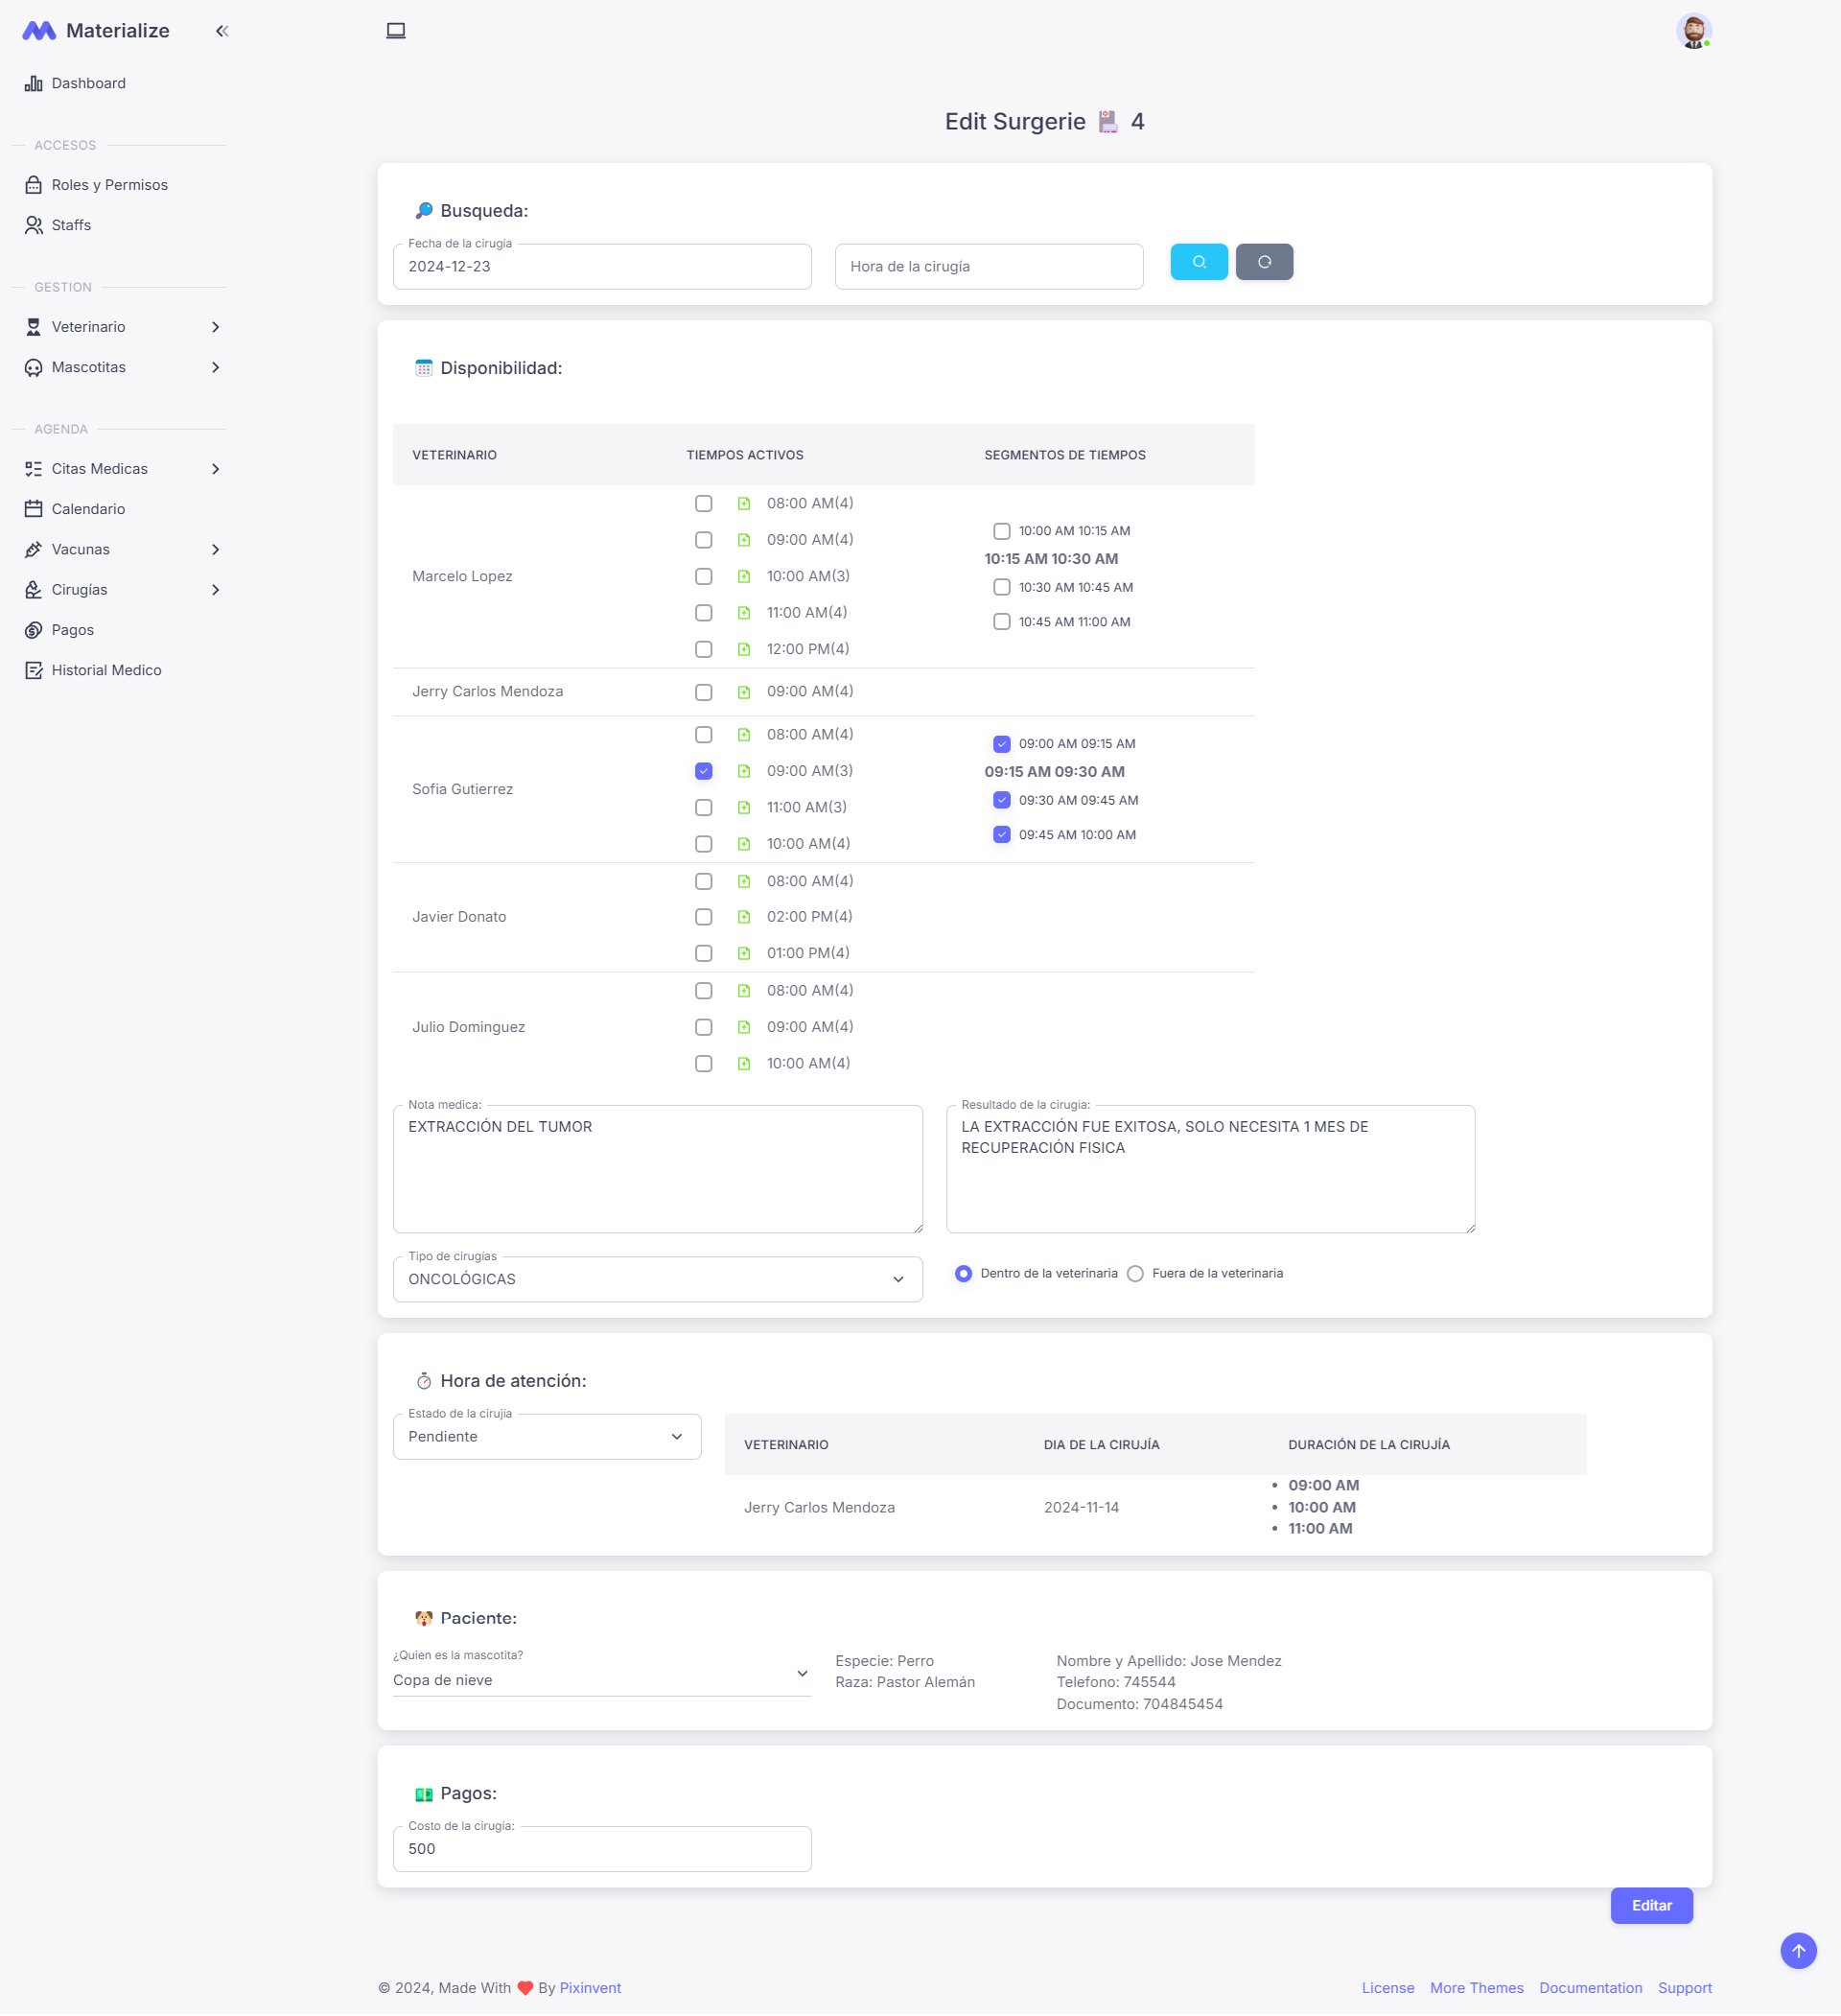Check the 10:30 AM 10:45 AM segment
Screen dimensions: 1841x2016
pyautogui.click(x=1001, y=588)
